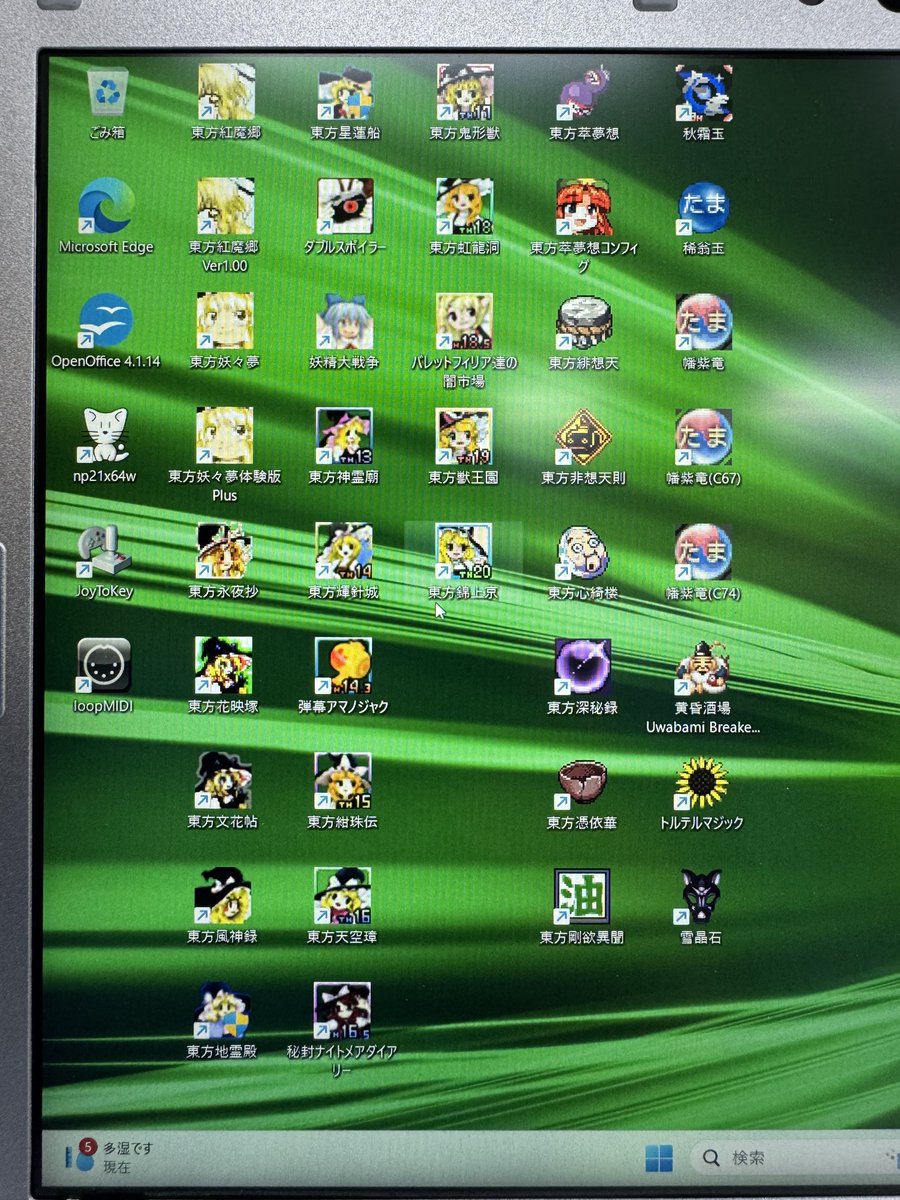The image size is (900, 1200).
Task: Open 東方萃夢想コンフィグ shortcut
Action: pos(584,206)
